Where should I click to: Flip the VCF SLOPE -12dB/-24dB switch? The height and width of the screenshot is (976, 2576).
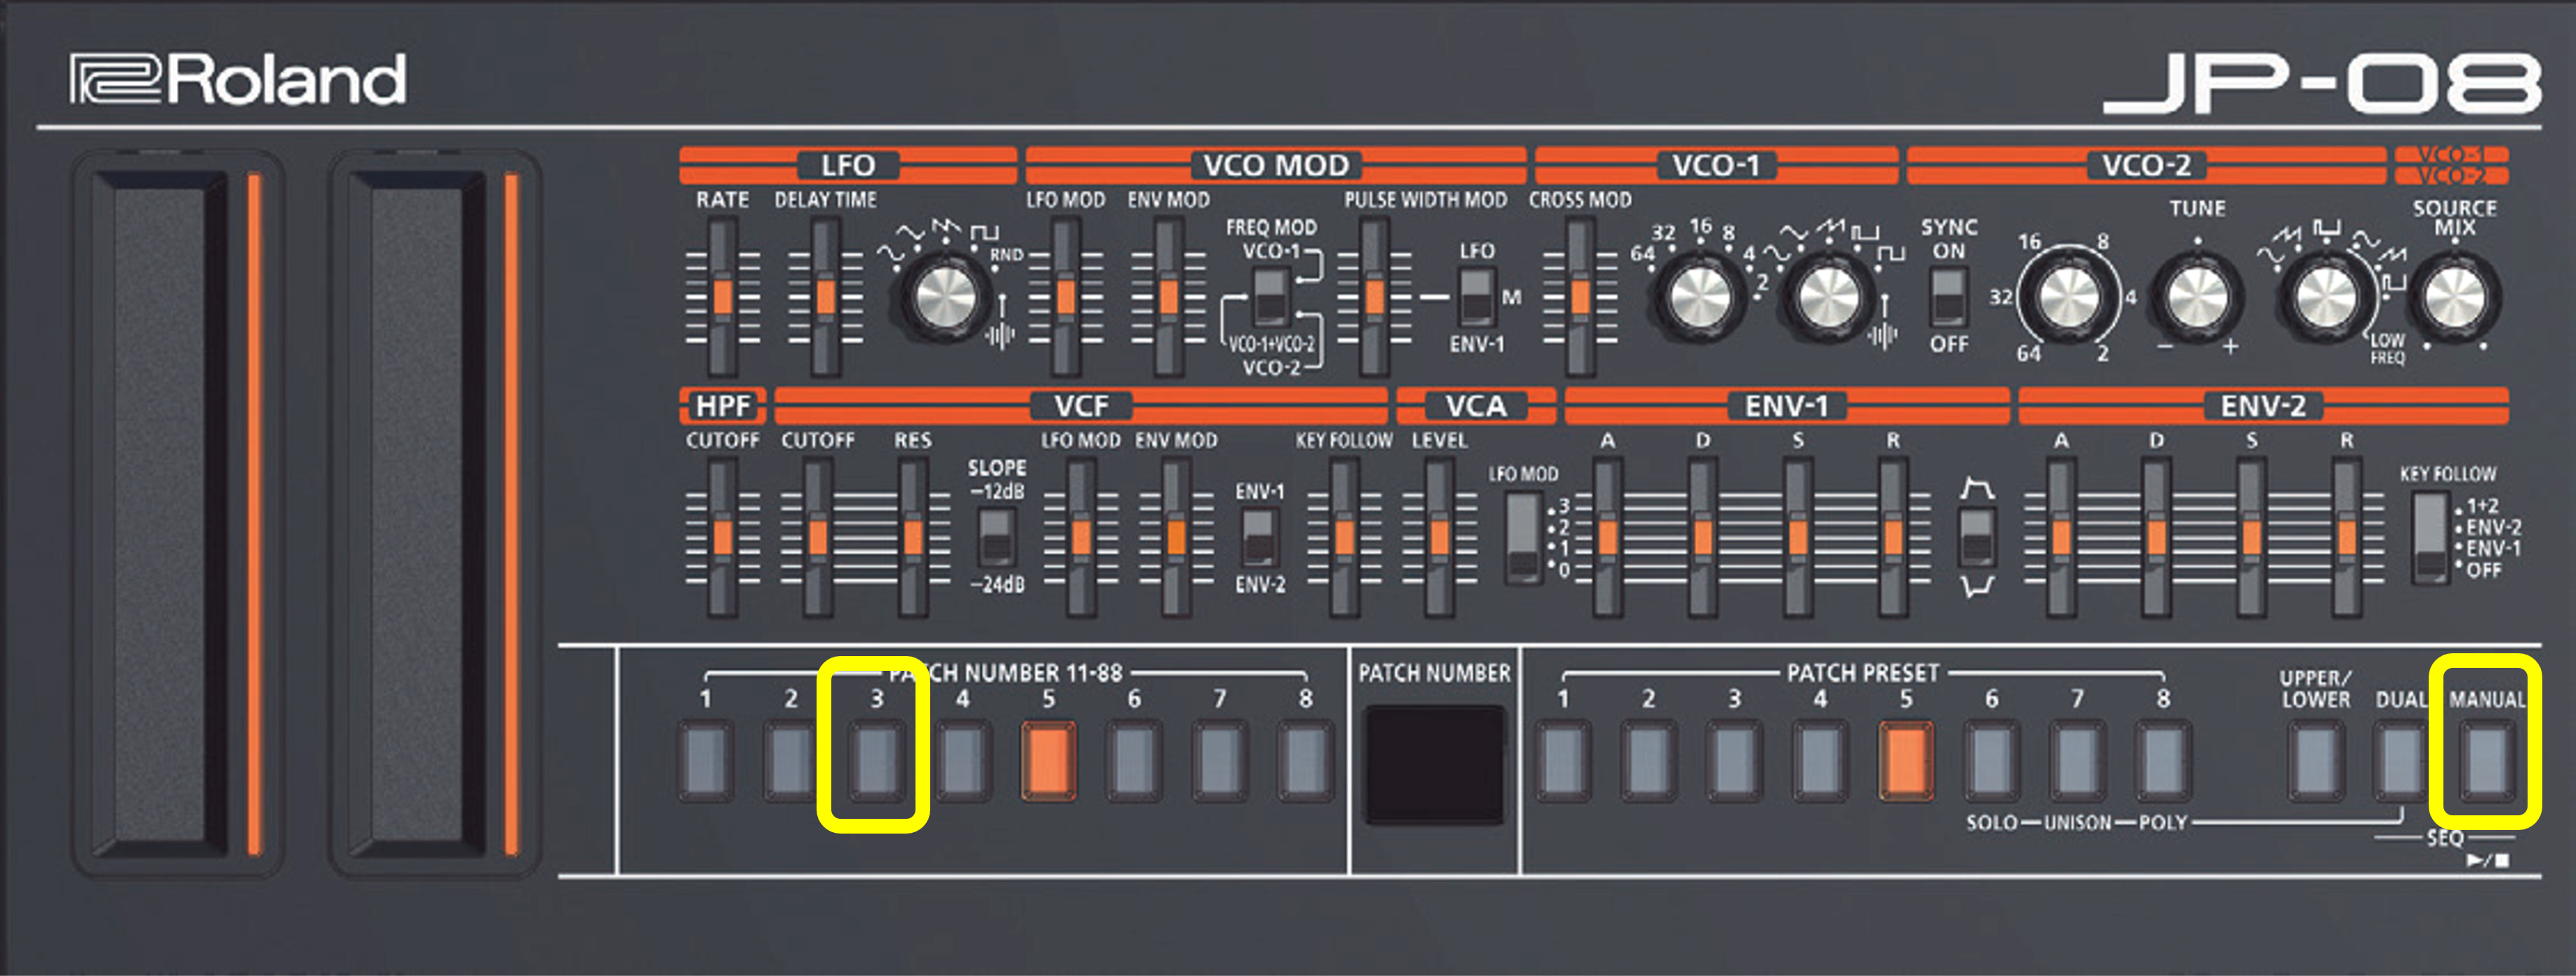(996, 538)
